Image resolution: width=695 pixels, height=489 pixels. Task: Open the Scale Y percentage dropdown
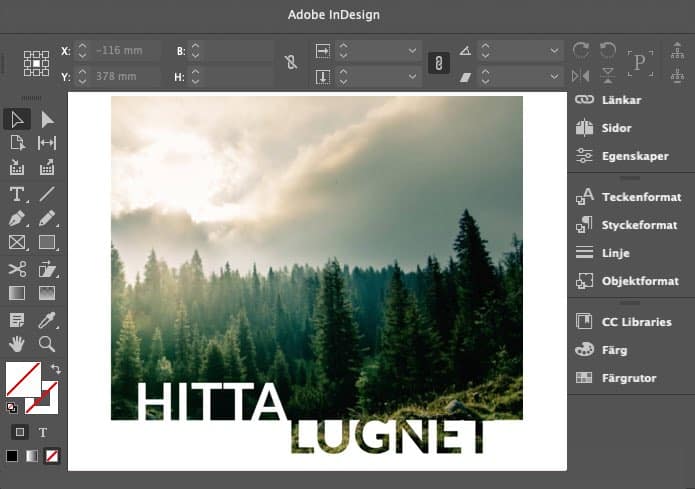[x=412, y=76]
